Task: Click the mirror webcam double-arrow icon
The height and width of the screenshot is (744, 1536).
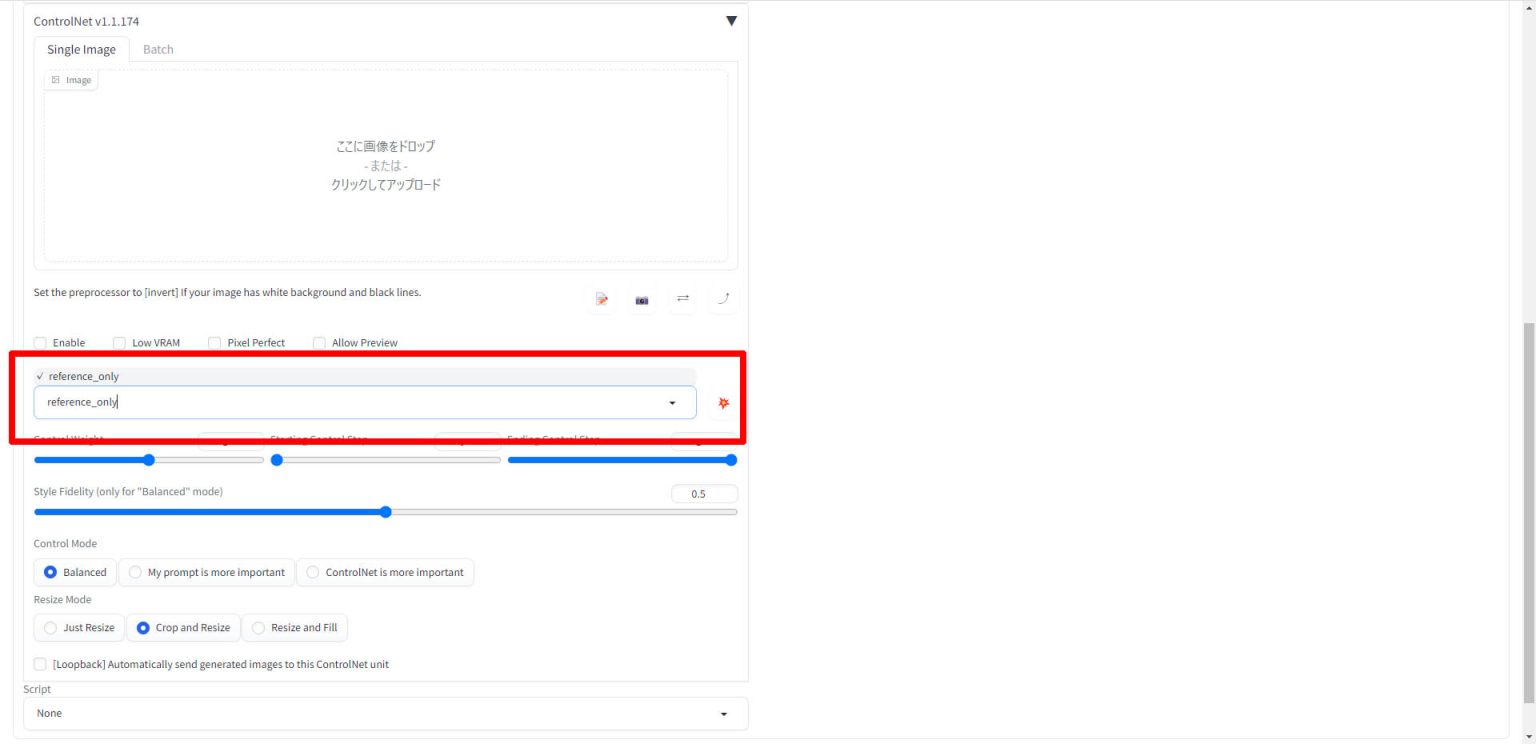Action: point(683,298)
